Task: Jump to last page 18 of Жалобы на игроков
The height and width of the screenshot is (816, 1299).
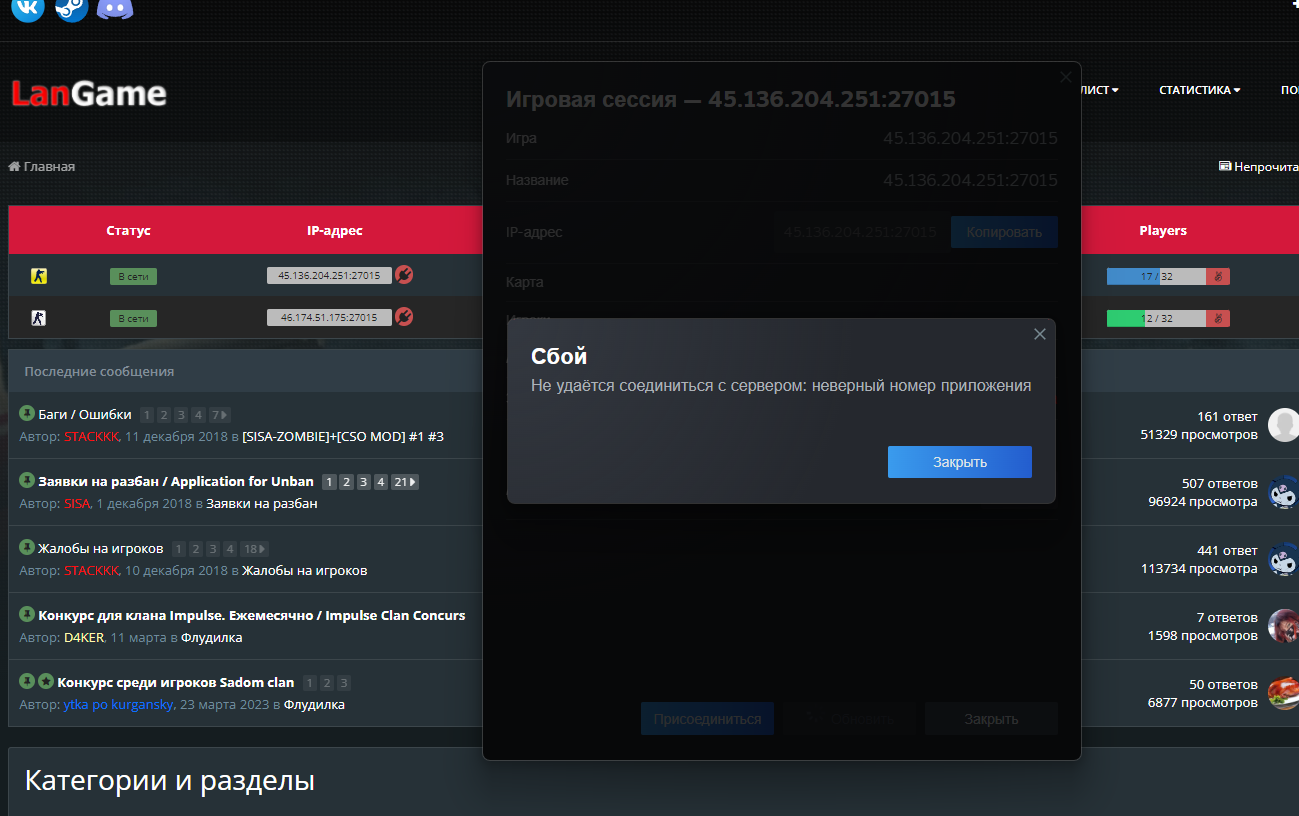Action: coord(254,549)
